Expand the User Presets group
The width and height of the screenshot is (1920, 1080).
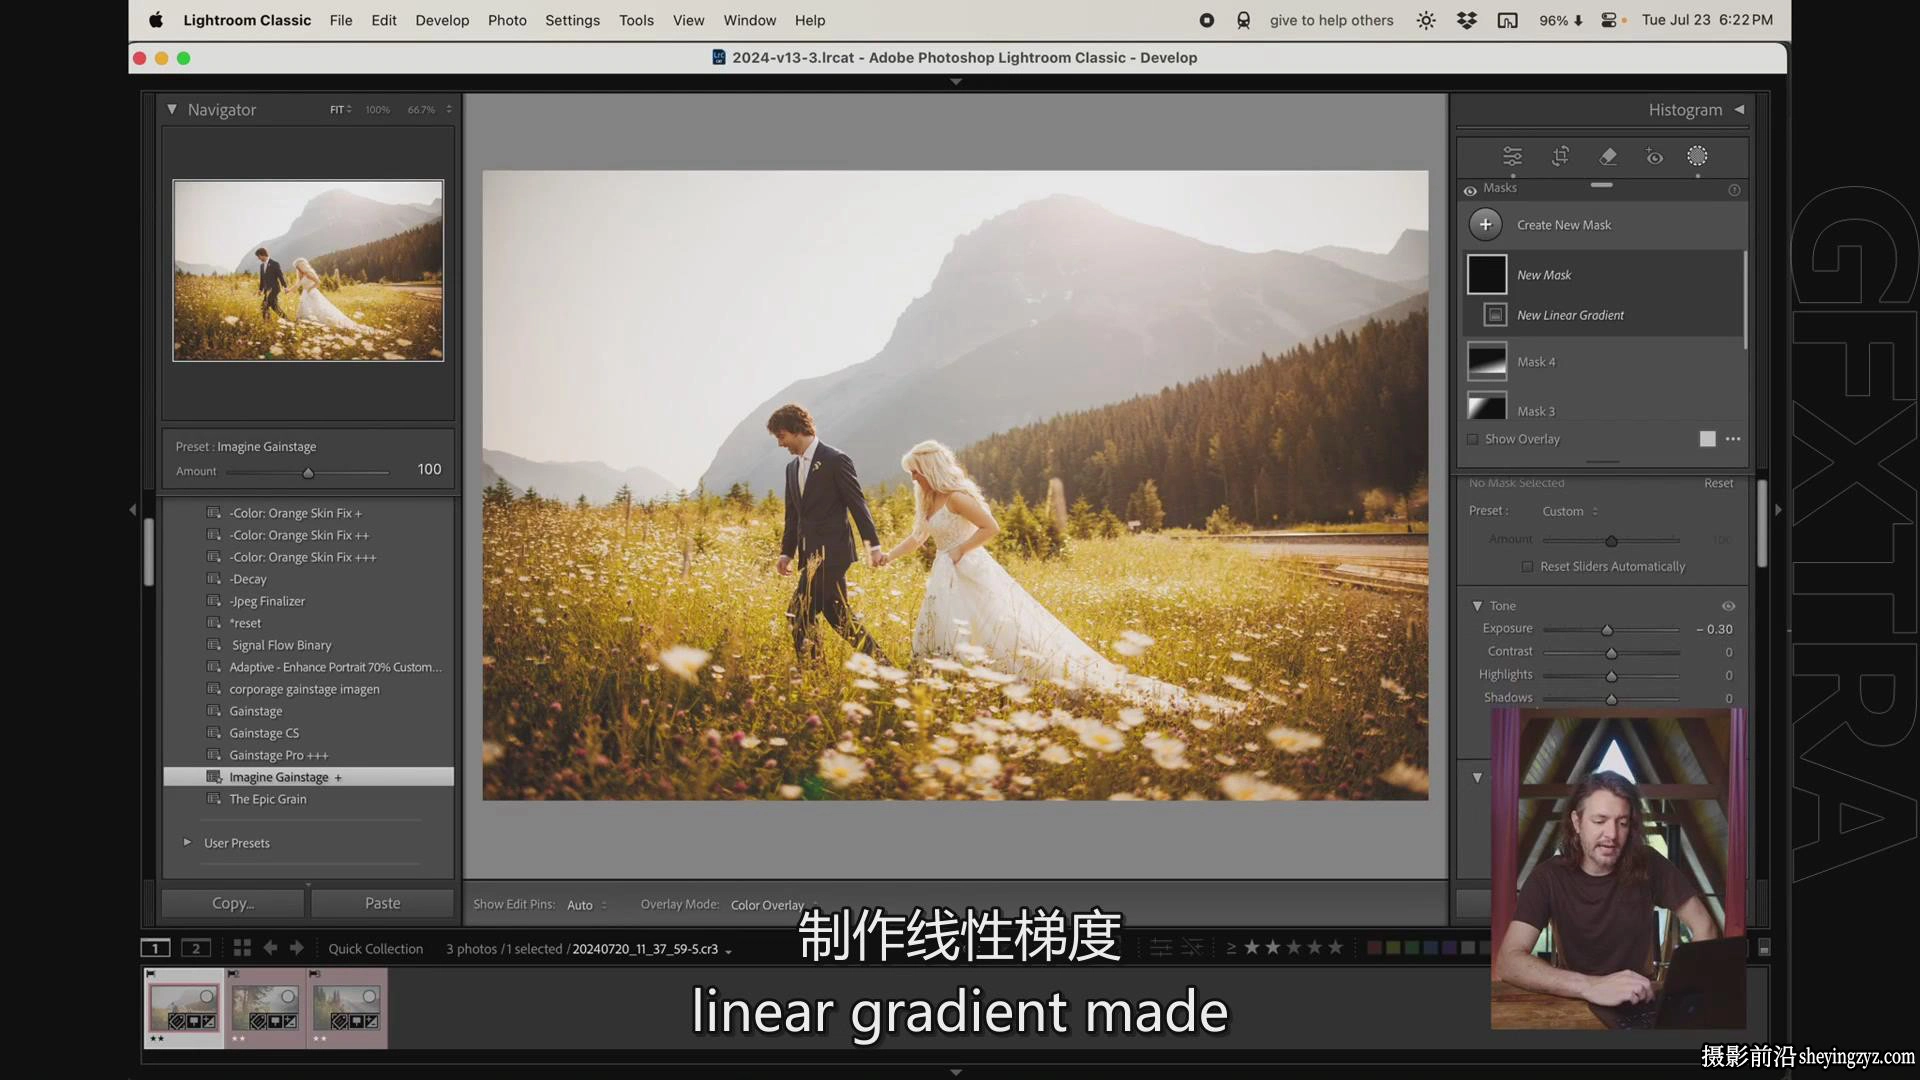coord(187,843)
